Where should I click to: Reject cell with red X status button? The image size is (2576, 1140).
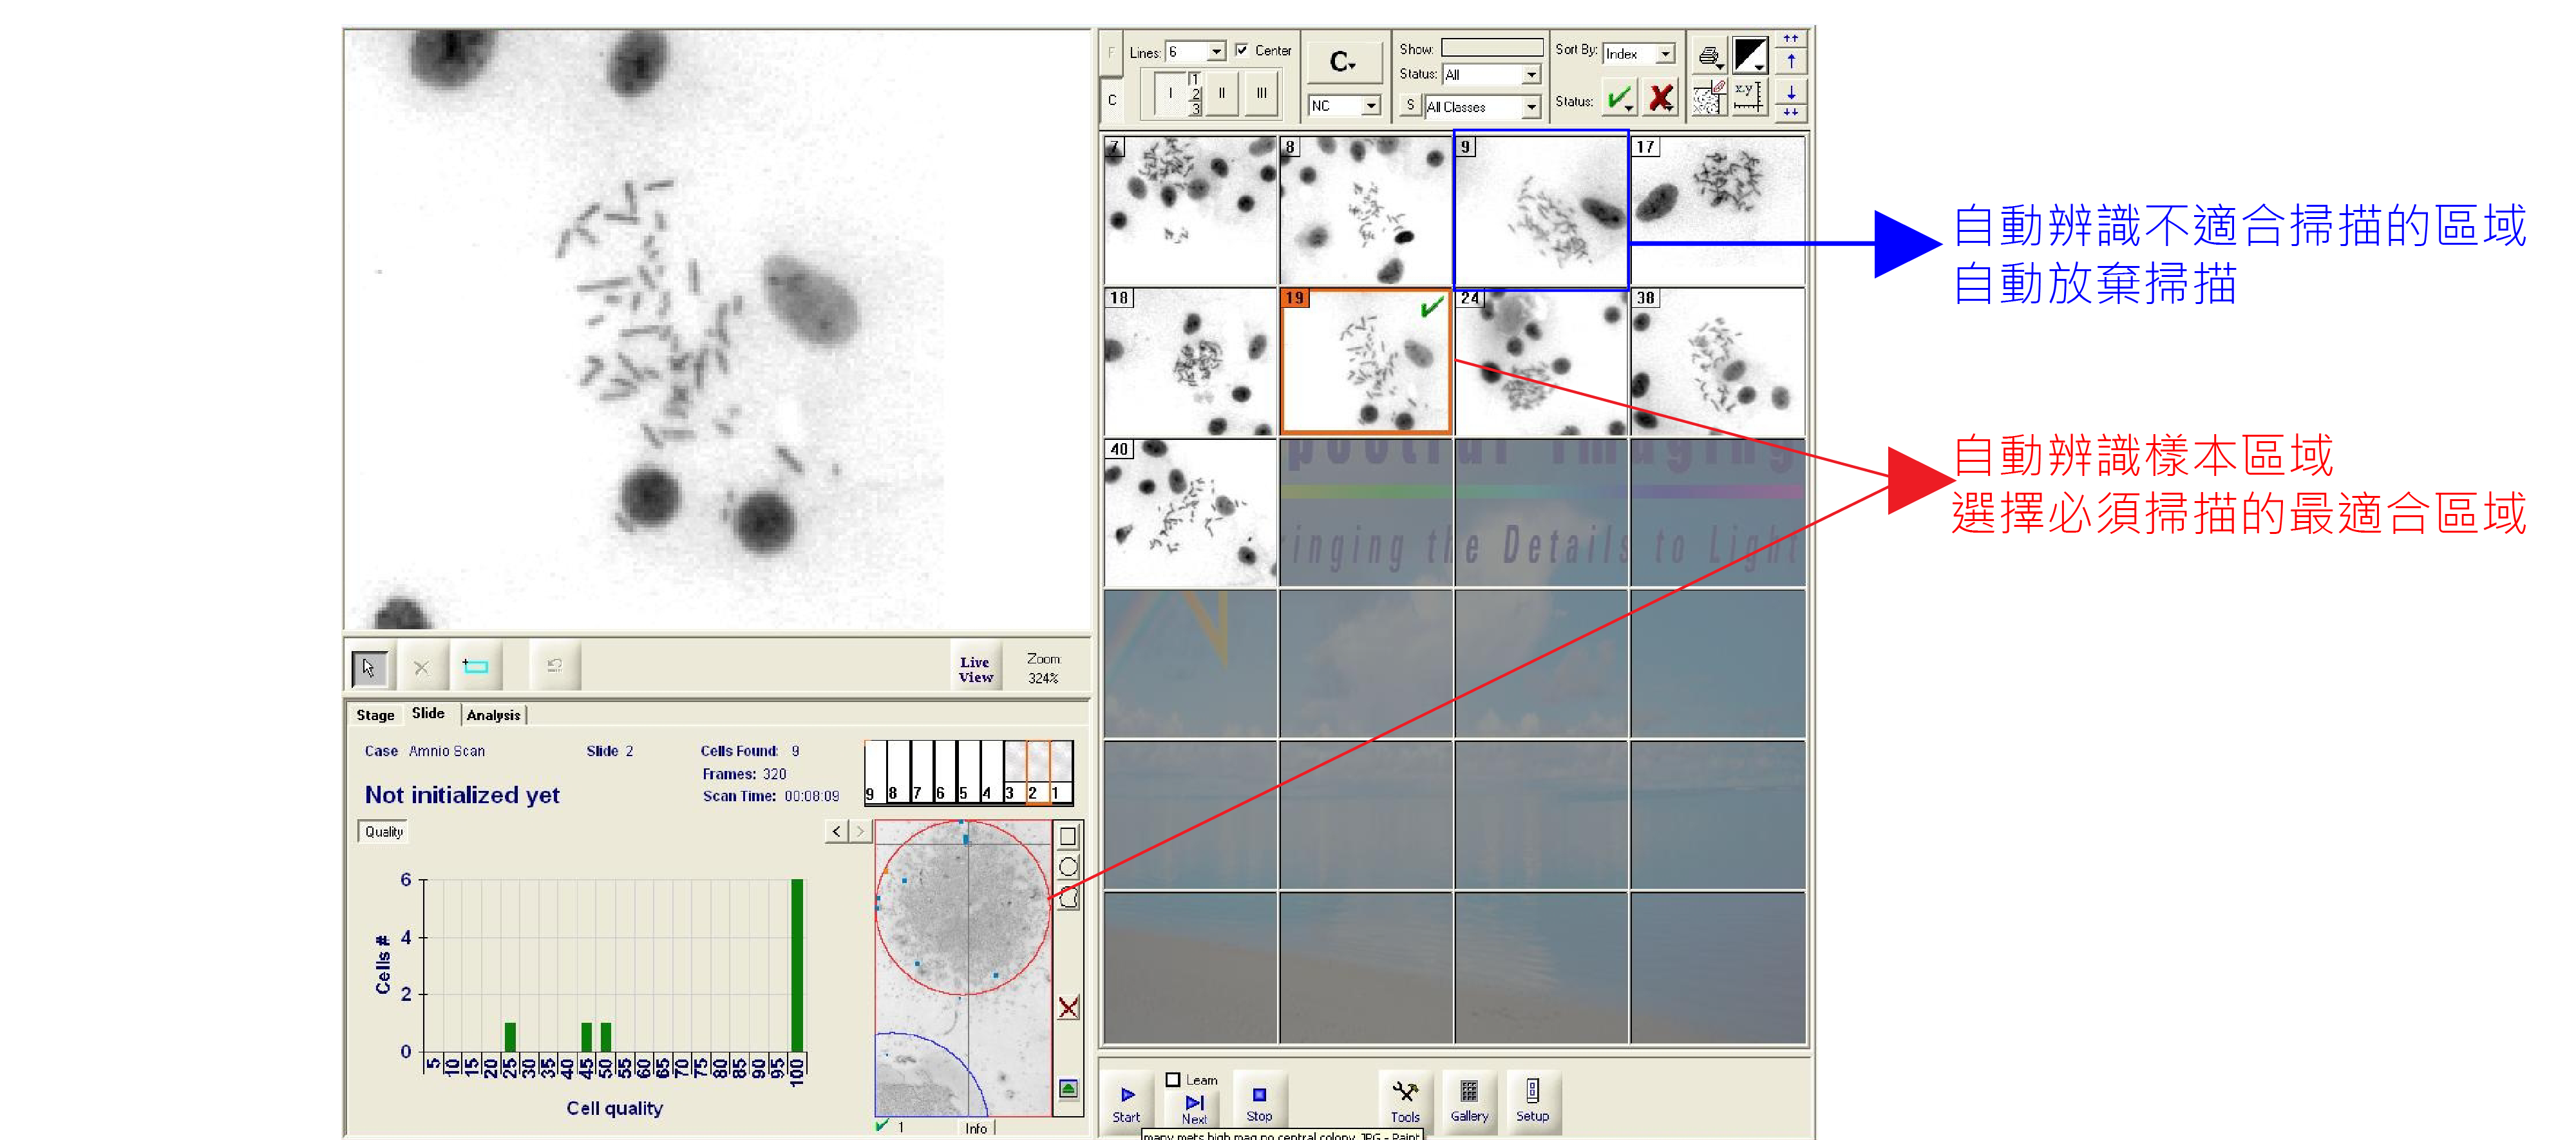[x=1661, y=98]
